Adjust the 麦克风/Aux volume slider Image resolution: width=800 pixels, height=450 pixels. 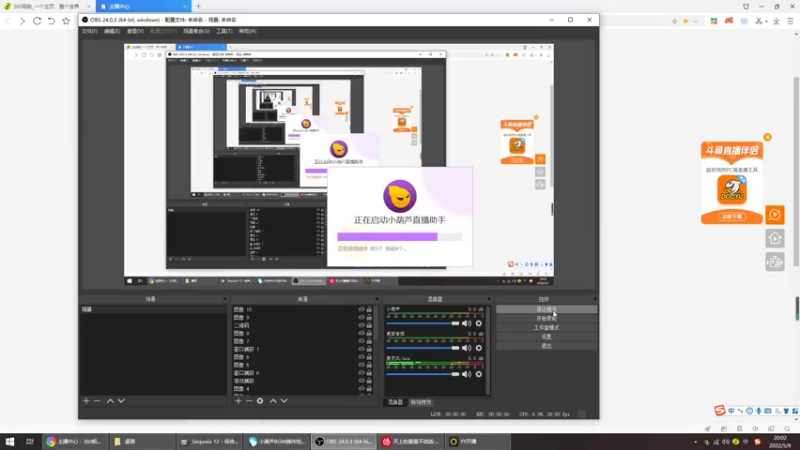(422, 374)
